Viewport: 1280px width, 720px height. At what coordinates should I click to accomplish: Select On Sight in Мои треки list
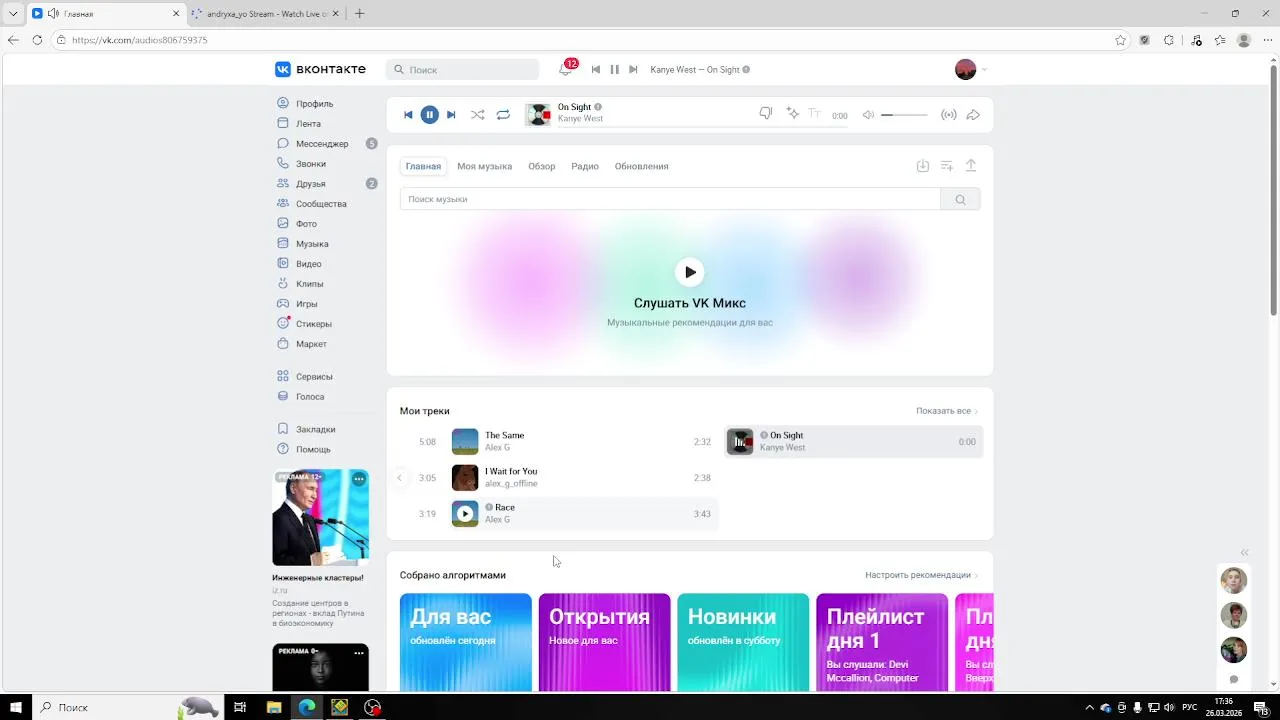pyautogui.click(x=854, y=442)
